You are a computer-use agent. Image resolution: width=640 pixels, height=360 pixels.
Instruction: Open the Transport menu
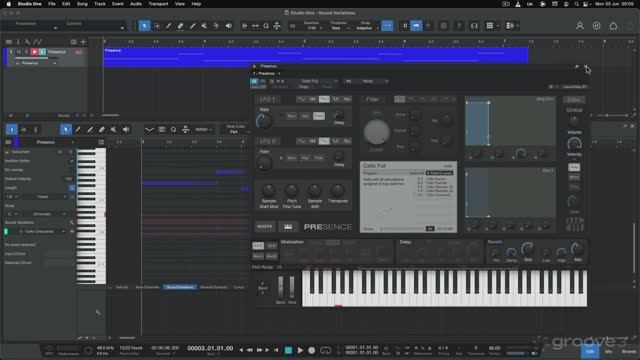pos(158,4)
